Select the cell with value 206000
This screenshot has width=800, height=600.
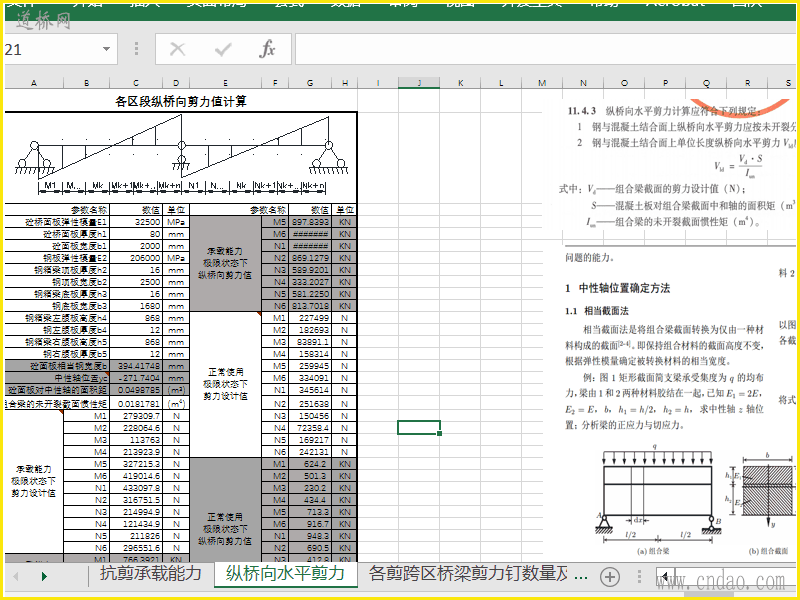pos(136,258)
